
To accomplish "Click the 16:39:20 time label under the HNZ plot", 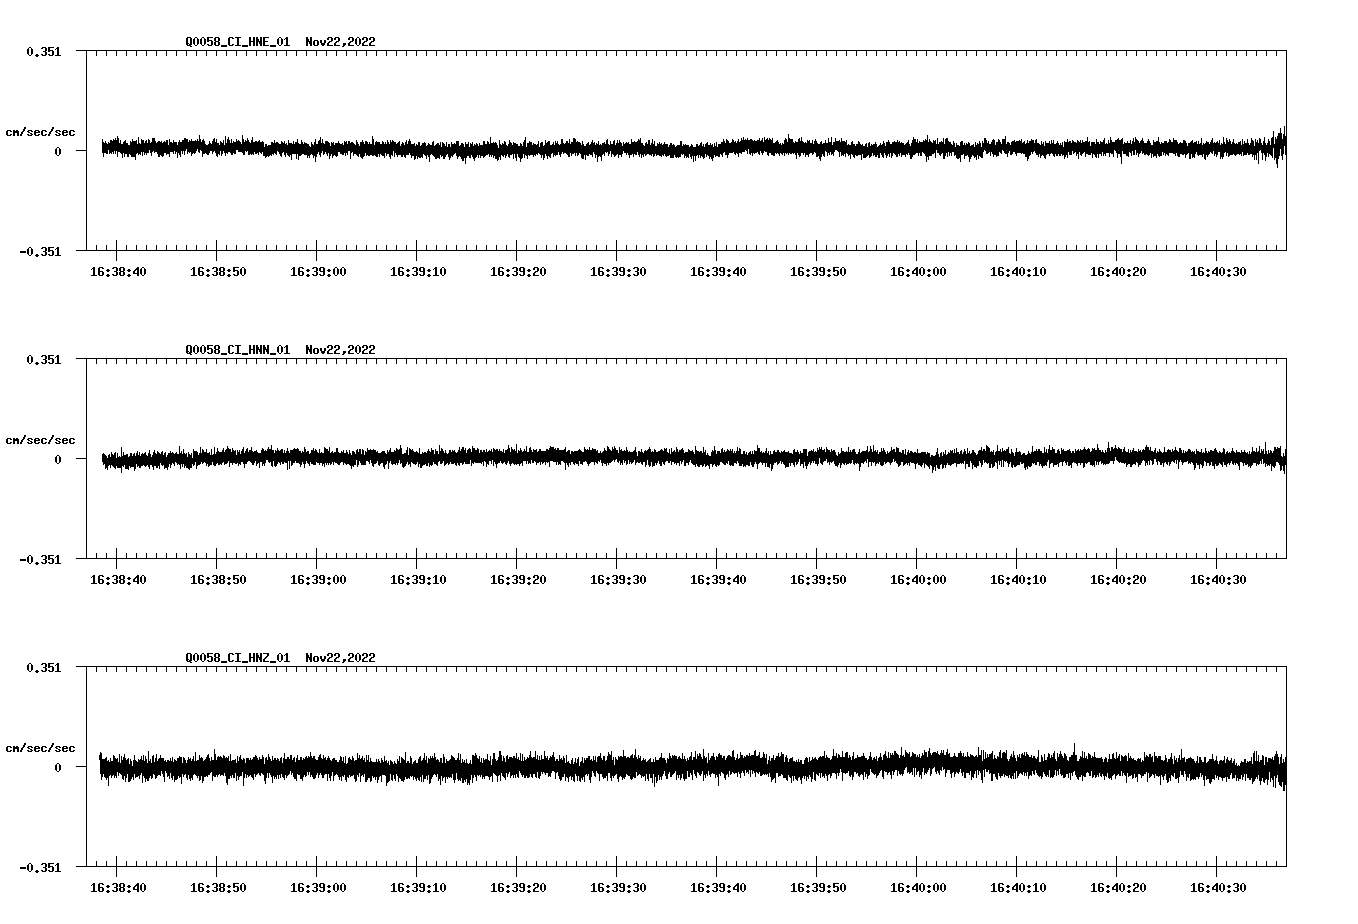I will (518, 888).
